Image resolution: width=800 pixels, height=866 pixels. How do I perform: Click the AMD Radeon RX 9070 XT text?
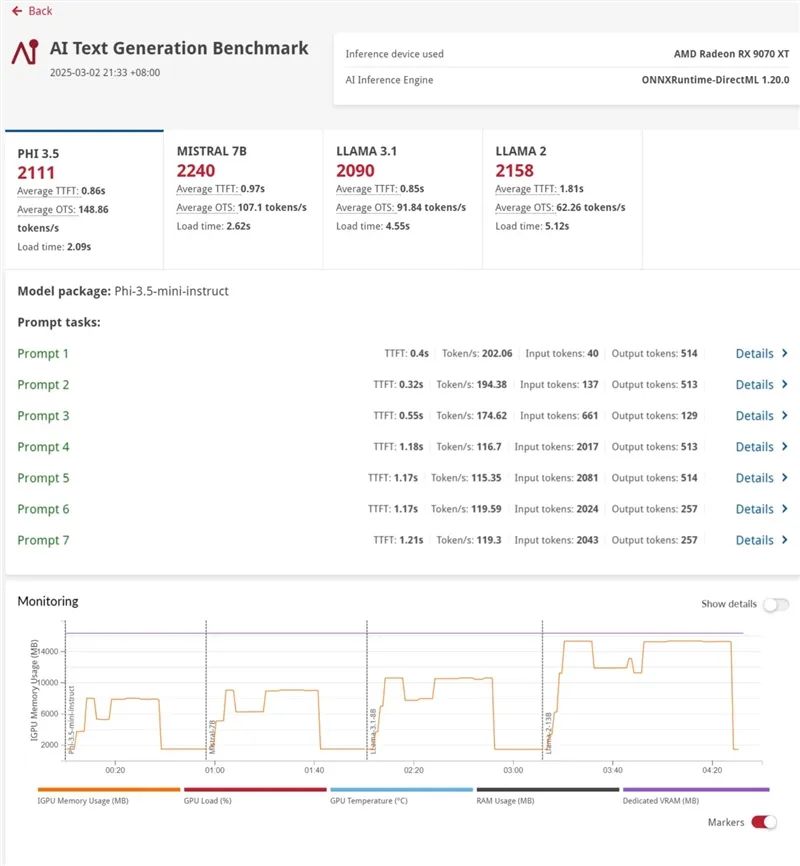731,54
